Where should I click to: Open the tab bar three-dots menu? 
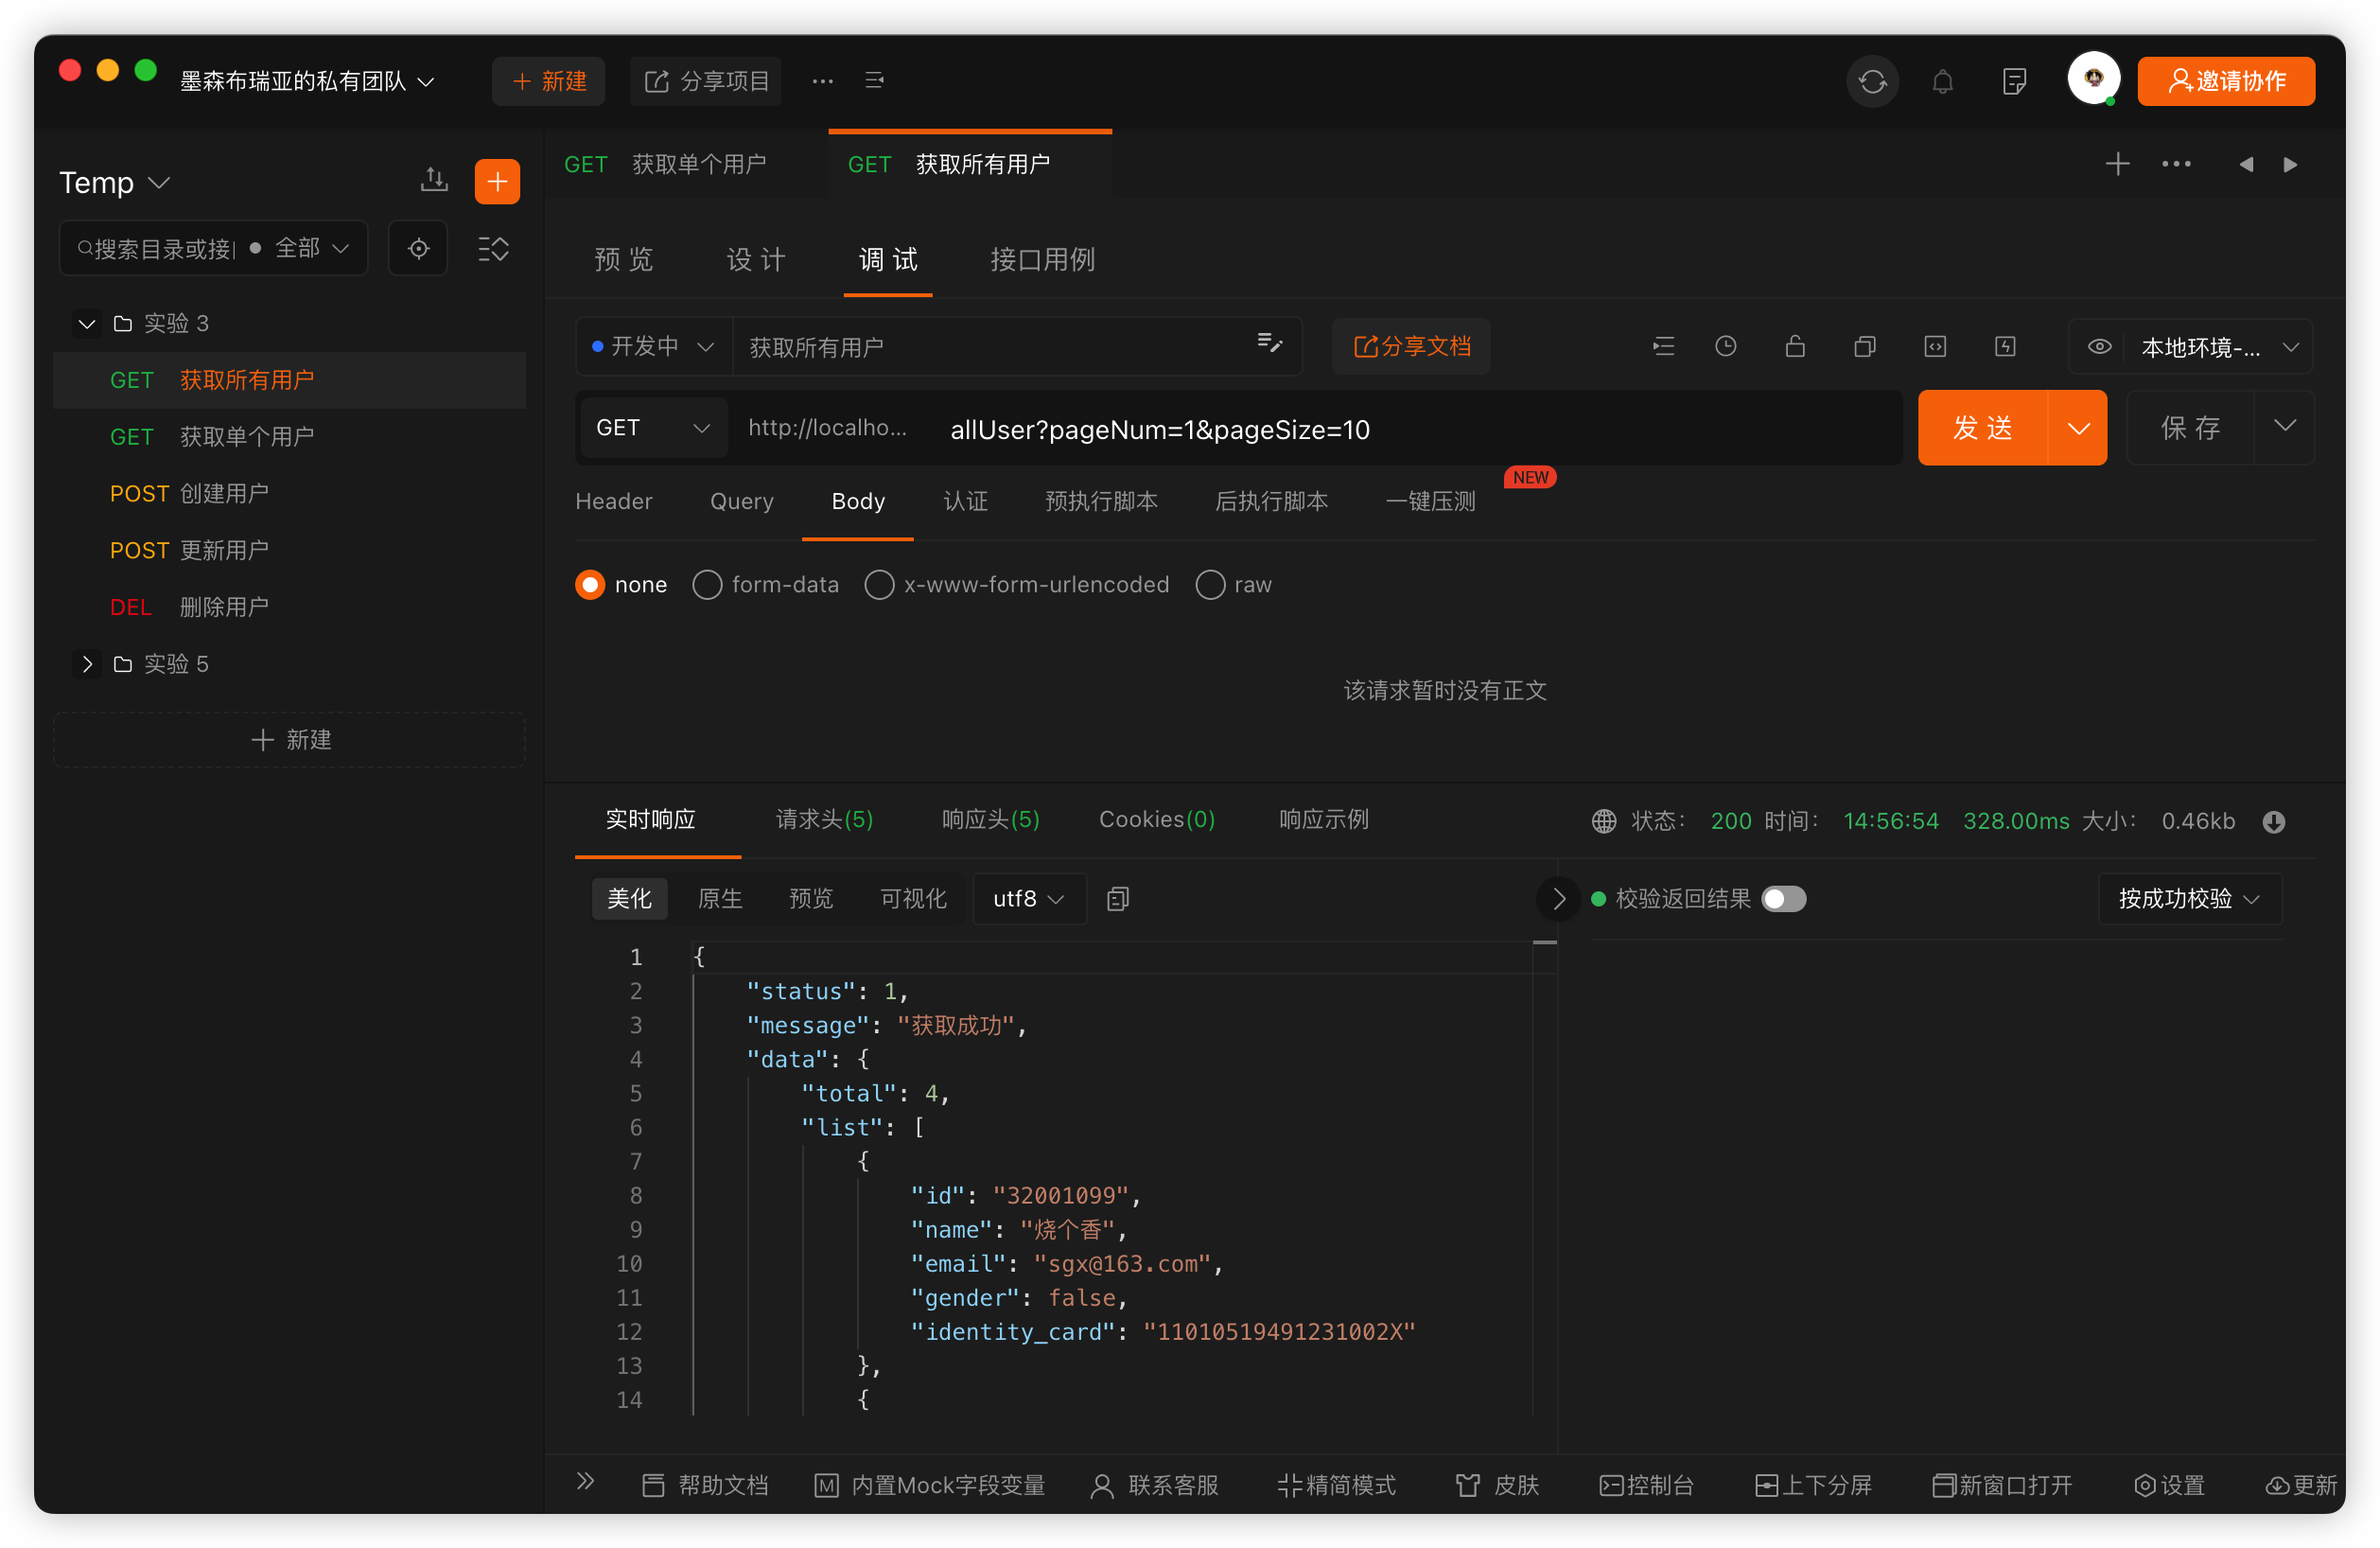[x=2176, y=163]
